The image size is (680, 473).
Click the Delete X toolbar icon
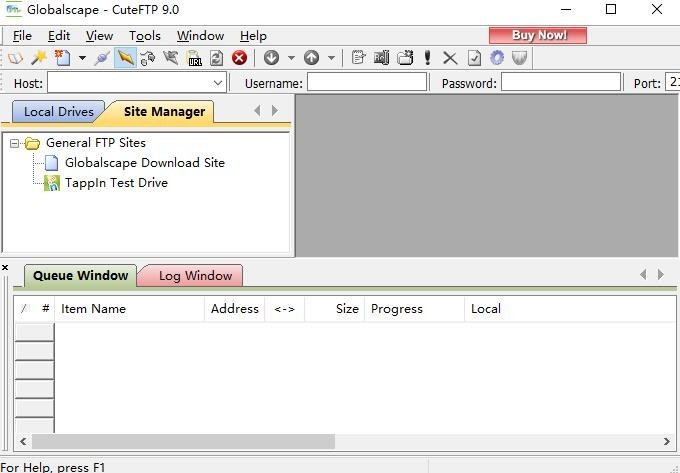pyautogui.click(x=450, y=58)
